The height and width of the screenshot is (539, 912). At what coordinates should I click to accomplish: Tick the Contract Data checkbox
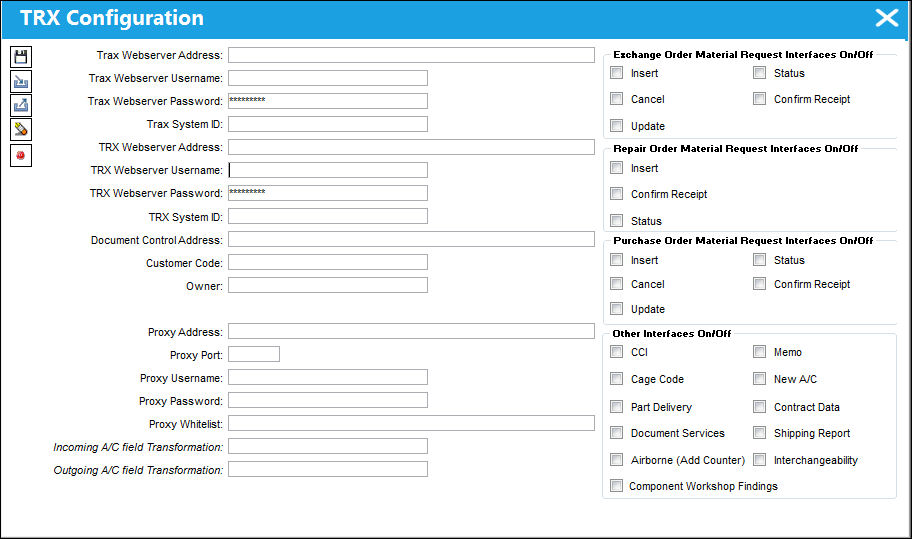(x=760, y=407)
